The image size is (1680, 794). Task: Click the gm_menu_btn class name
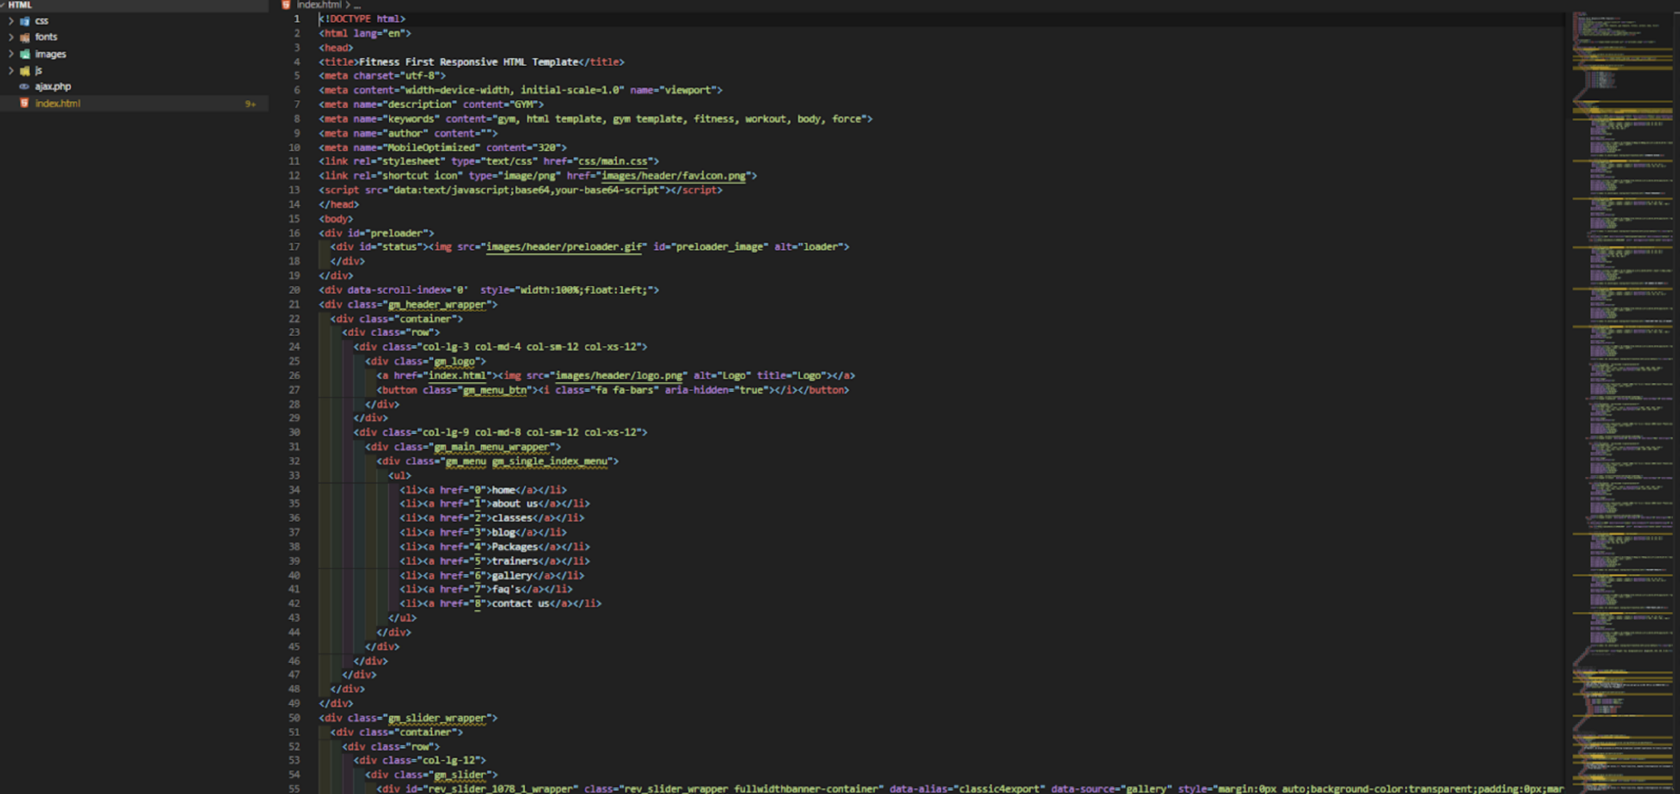[495, 390]
